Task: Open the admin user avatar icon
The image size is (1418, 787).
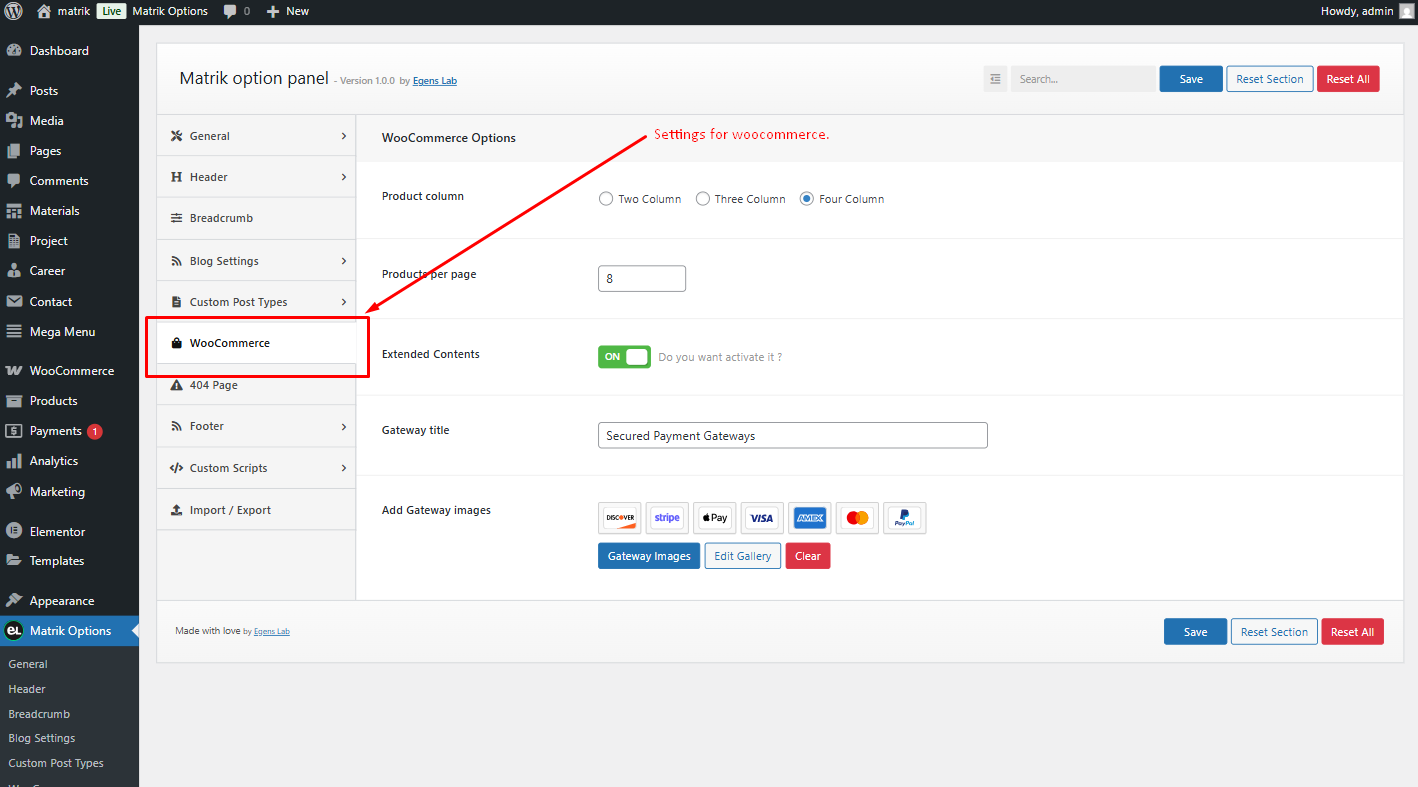Action: [1406, 11]
